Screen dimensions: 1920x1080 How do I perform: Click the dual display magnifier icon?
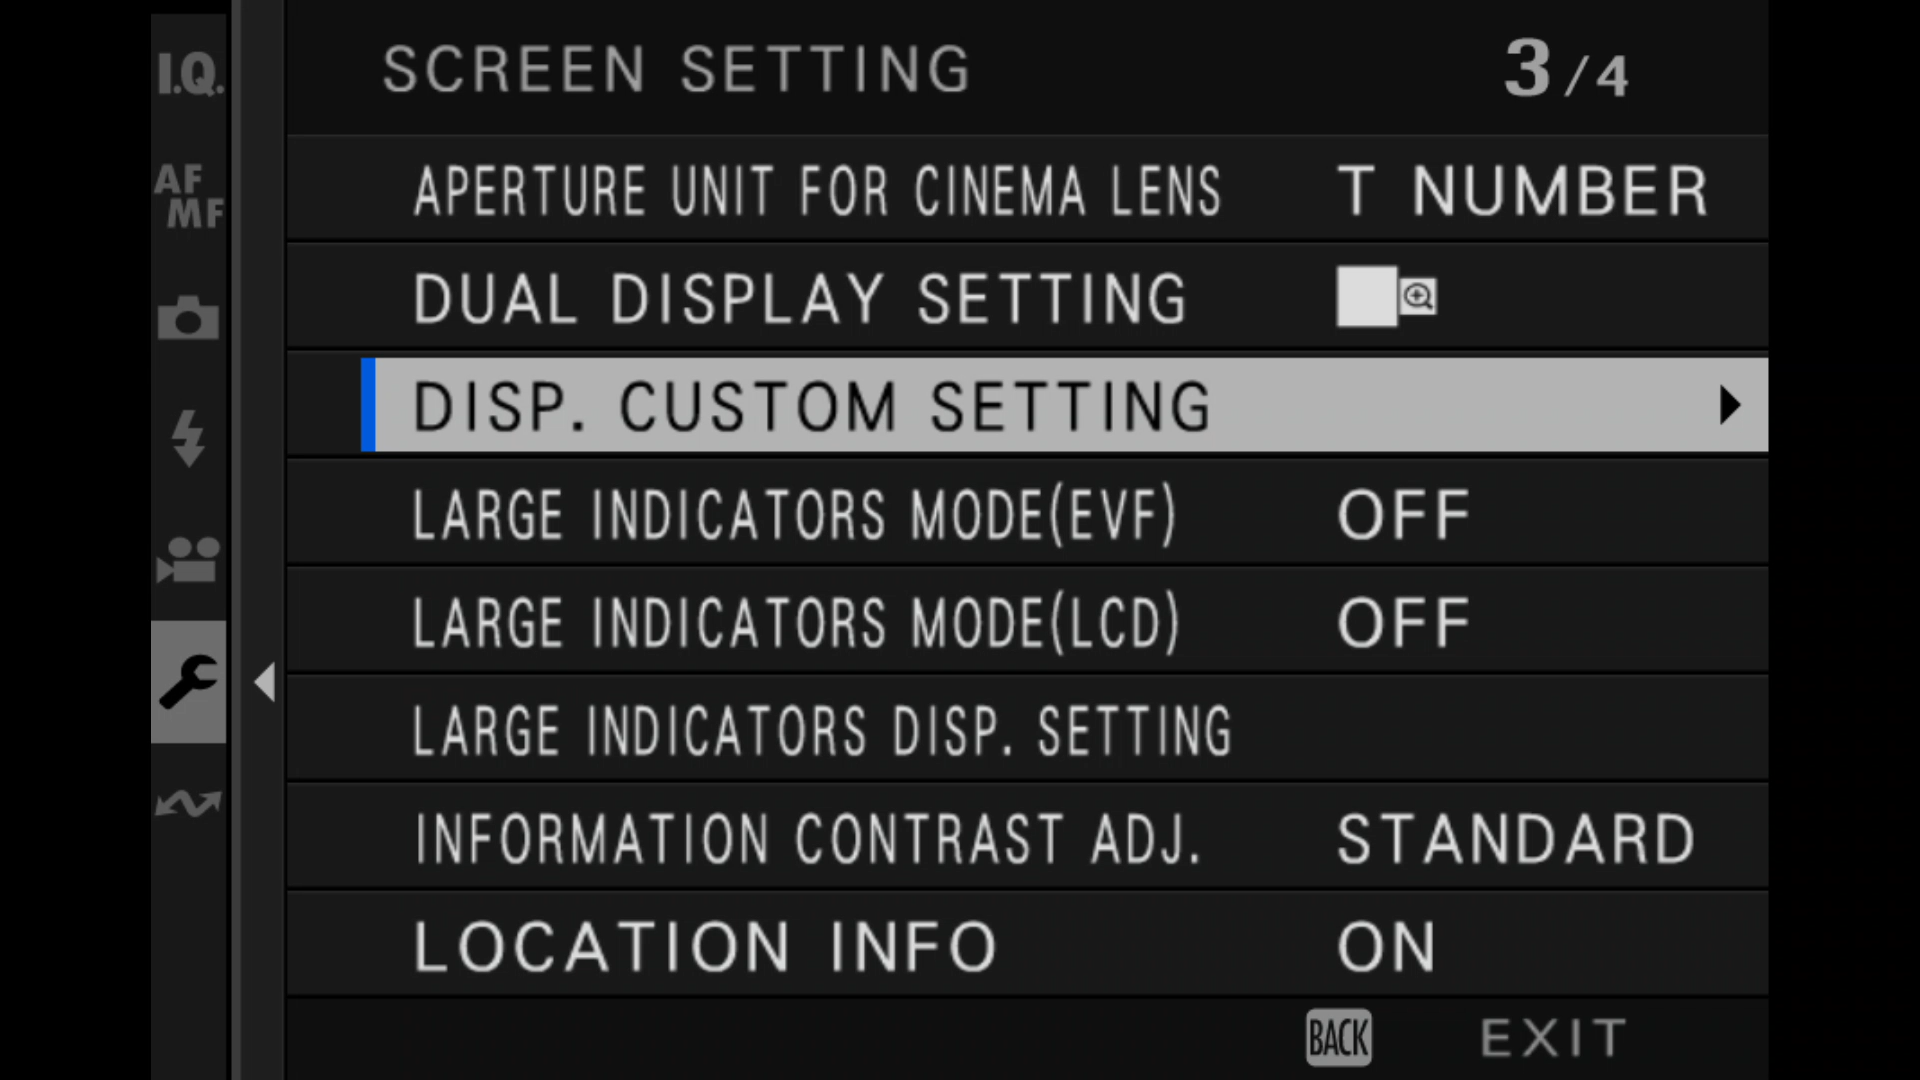pyautogui.click(x=1418, y=297)
